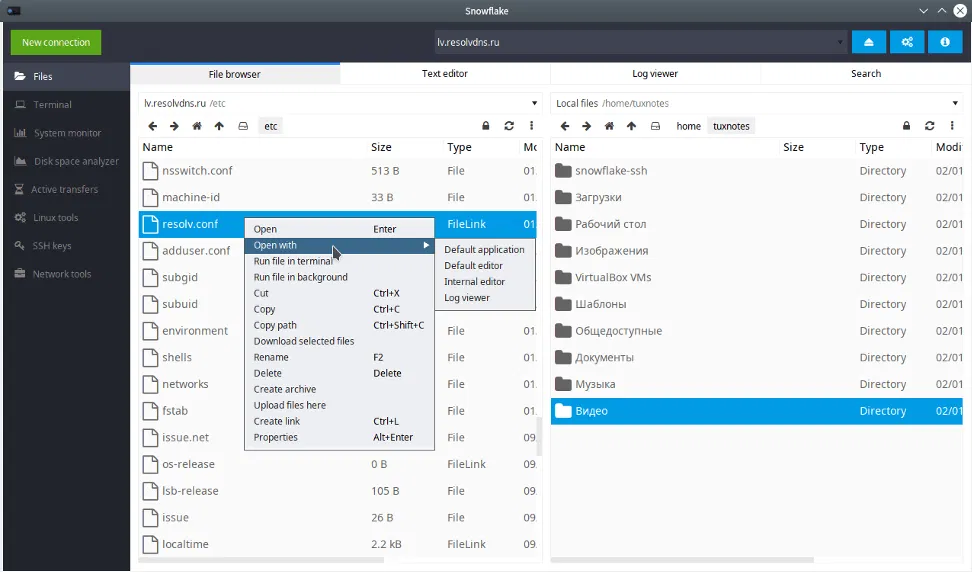Viewport: 972px width, 572px height.
Task: Open Active transfers from the sidebar
Action: pos(66,189)
